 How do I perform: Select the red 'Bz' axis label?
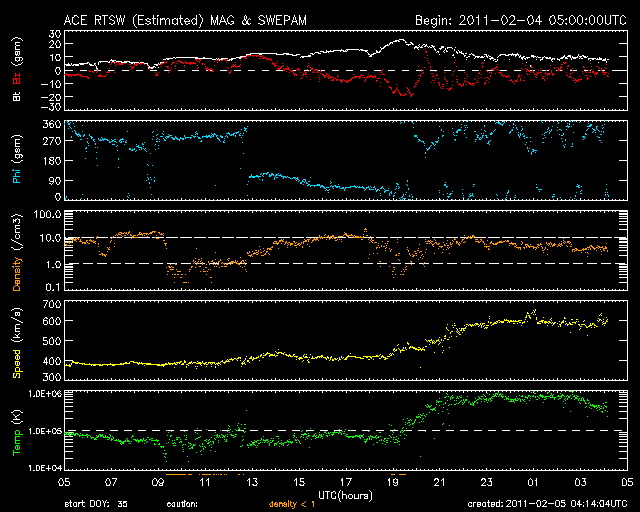17,78
